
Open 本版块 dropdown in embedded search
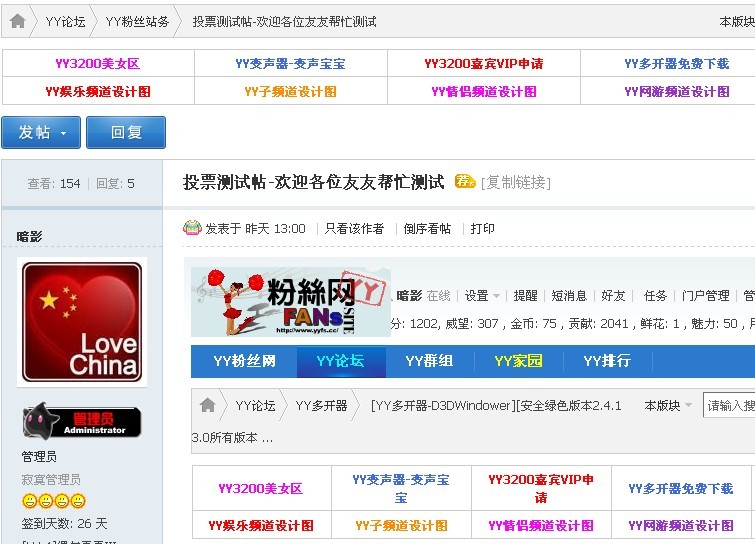point(667,405)
